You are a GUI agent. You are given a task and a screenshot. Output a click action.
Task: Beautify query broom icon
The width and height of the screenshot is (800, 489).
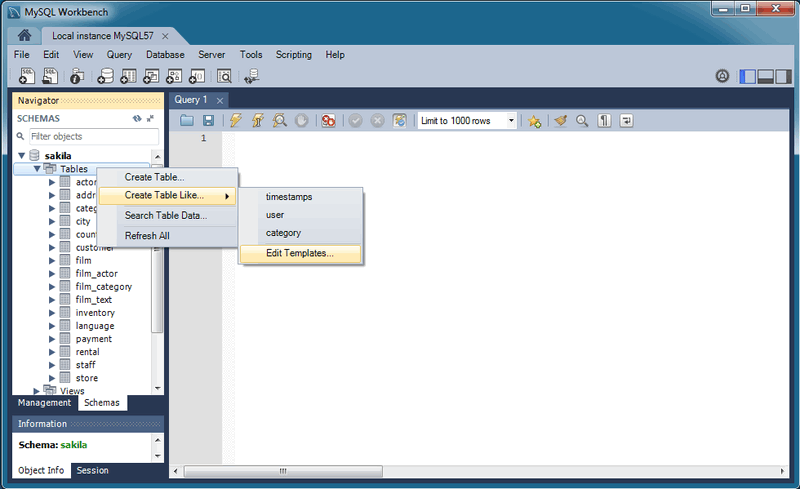coord(561,120)
